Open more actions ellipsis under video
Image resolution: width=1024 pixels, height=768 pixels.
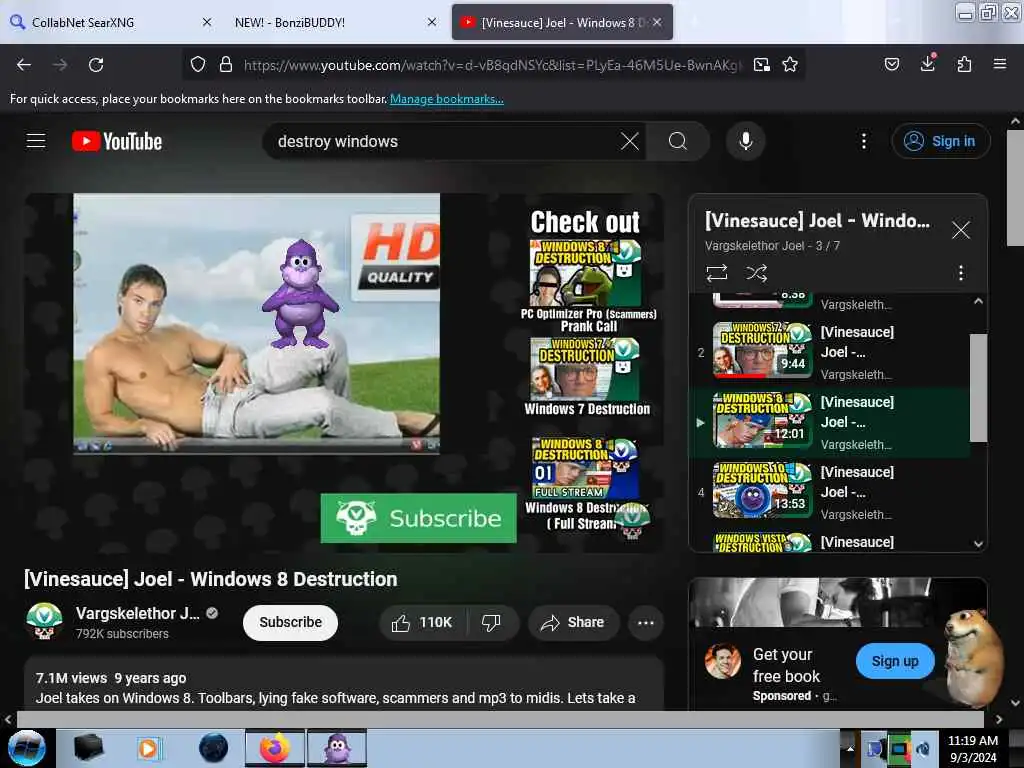[x=646, y=622]
